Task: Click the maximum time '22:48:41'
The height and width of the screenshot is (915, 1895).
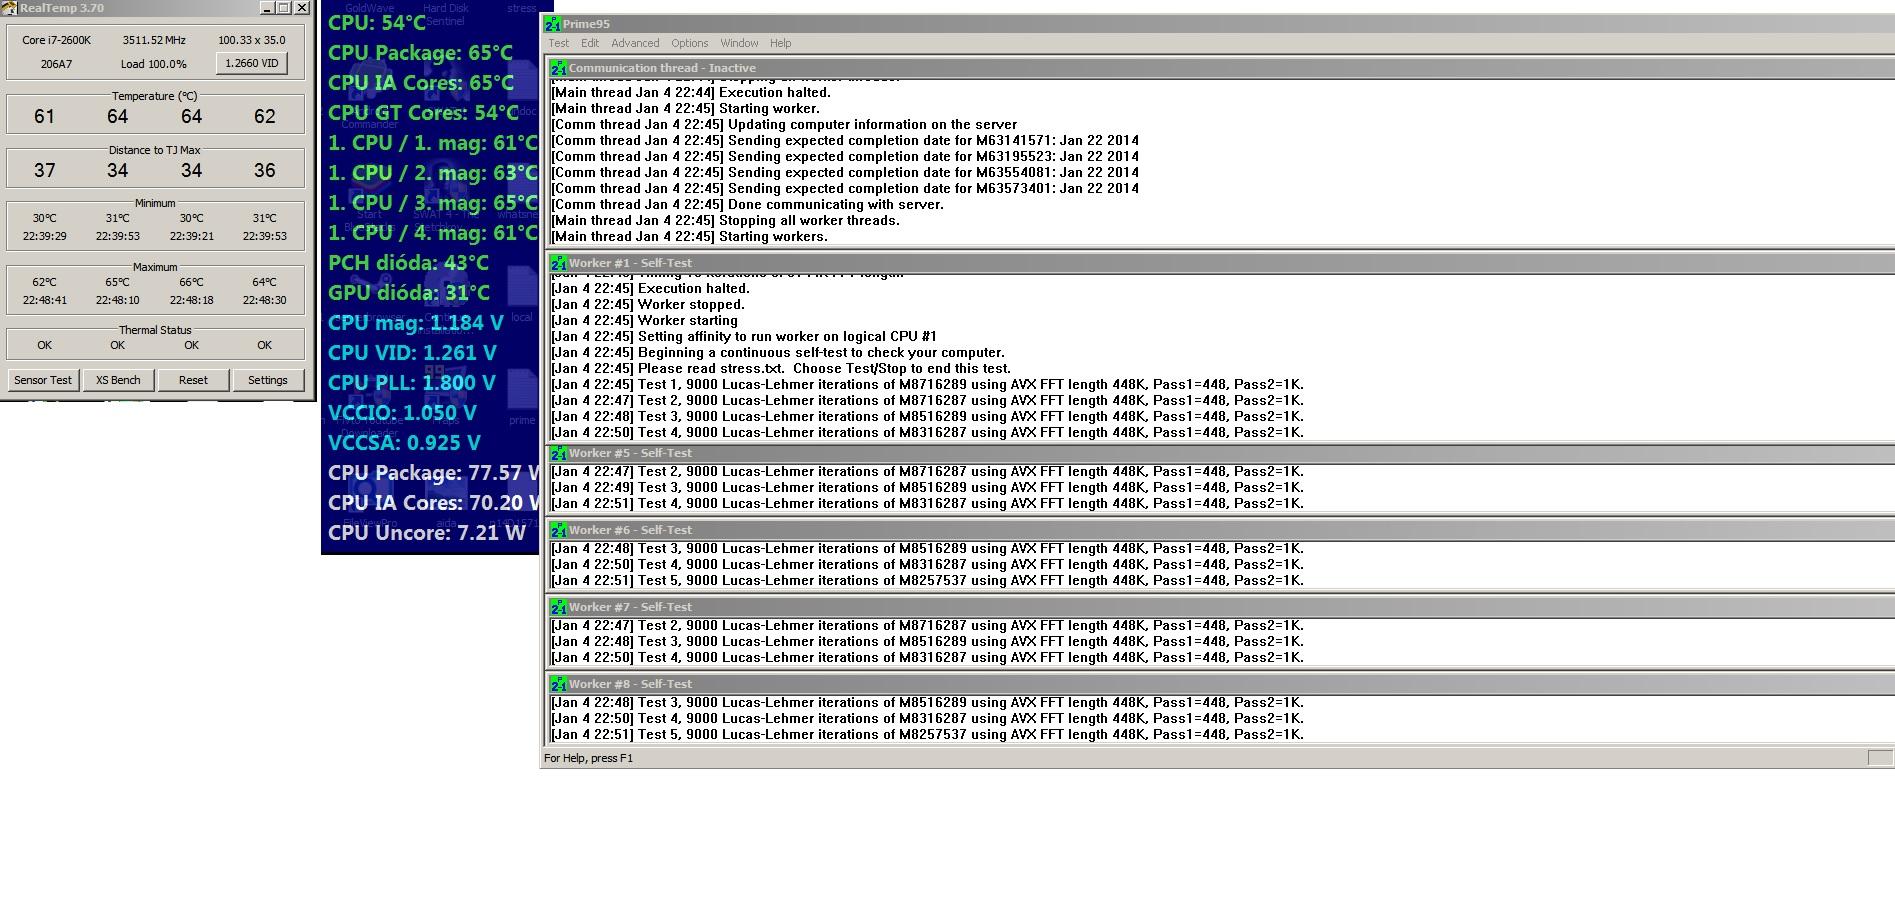Action: pos(44,300)
